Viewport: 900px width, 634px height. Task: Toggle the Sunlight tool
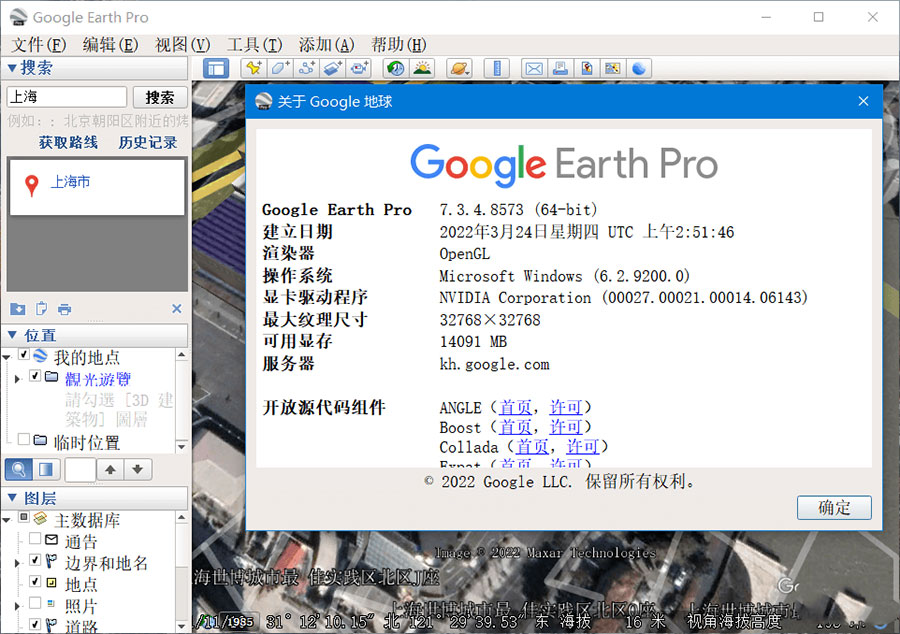tap(421, 67)
